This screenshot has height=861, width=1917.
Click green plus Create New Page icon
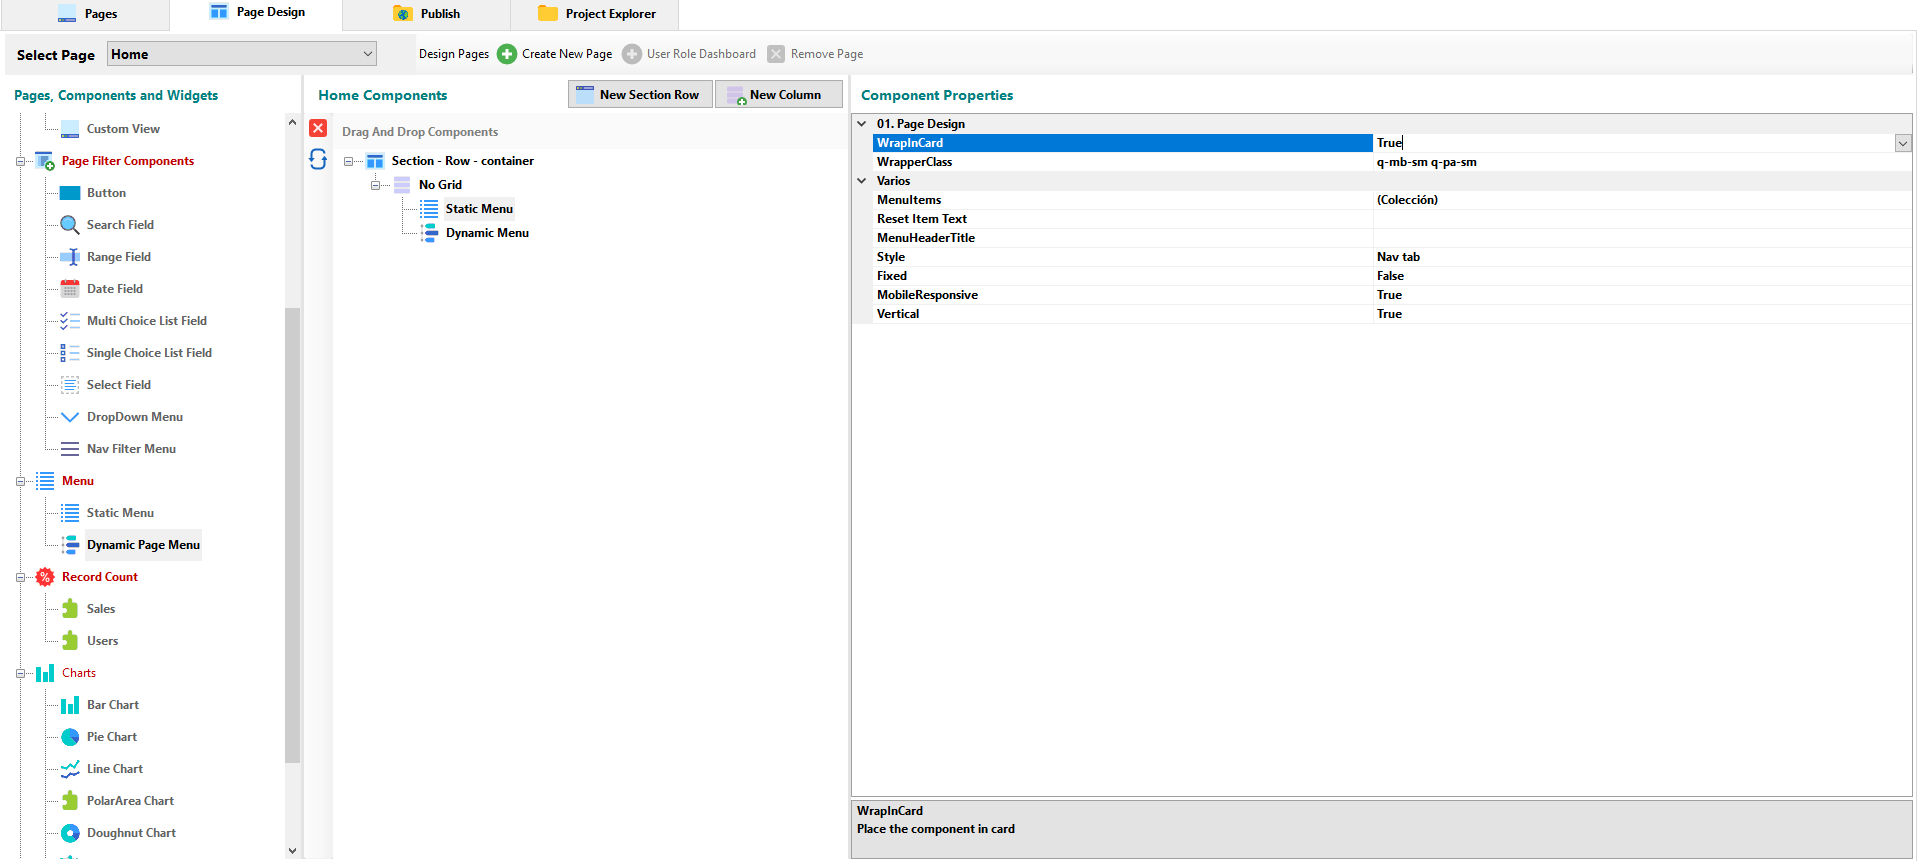pos(507,54)
